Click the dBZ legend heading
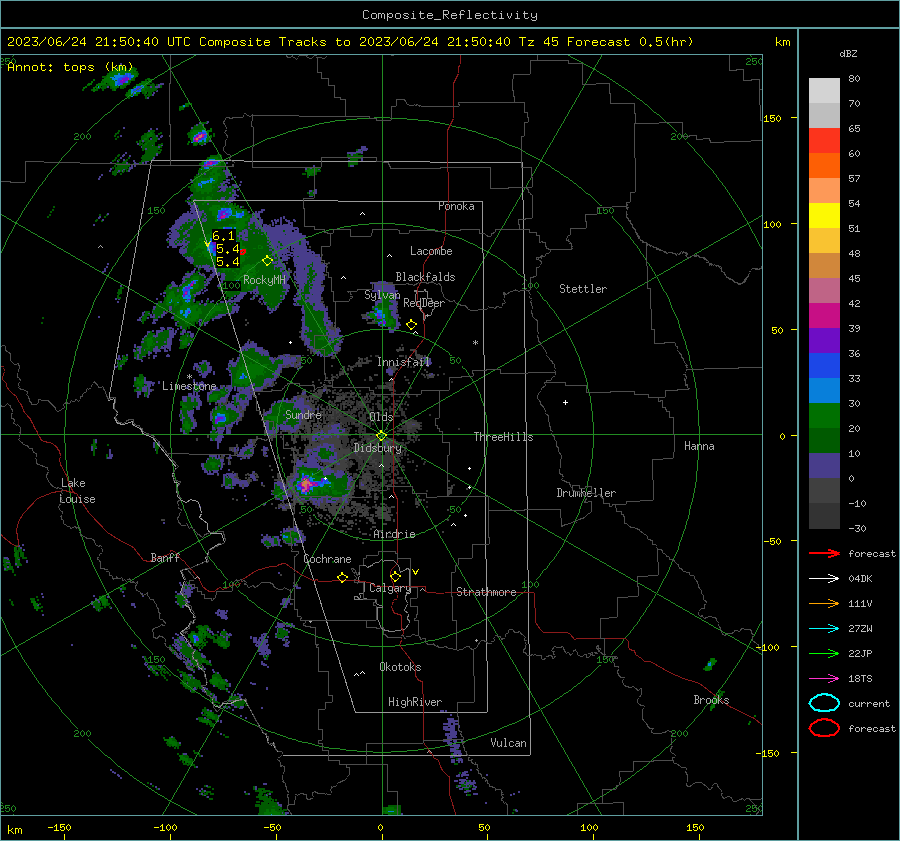The image size is (900, 841). [x=848, y=53]
